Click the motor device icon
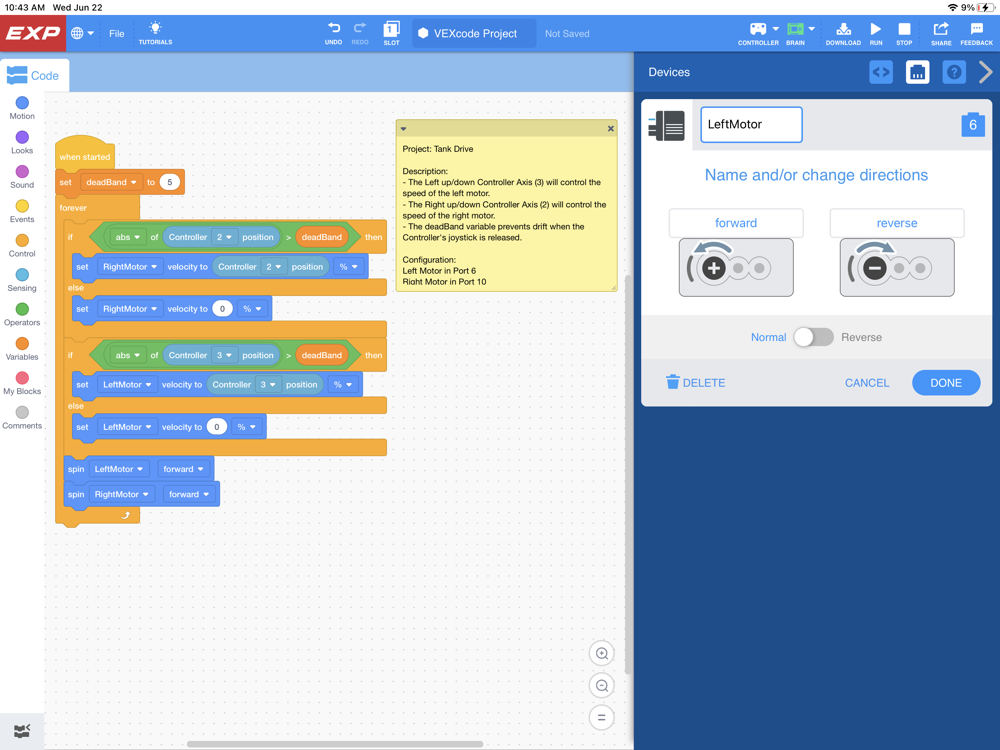The image size is (1000, 750). point(666,125)
